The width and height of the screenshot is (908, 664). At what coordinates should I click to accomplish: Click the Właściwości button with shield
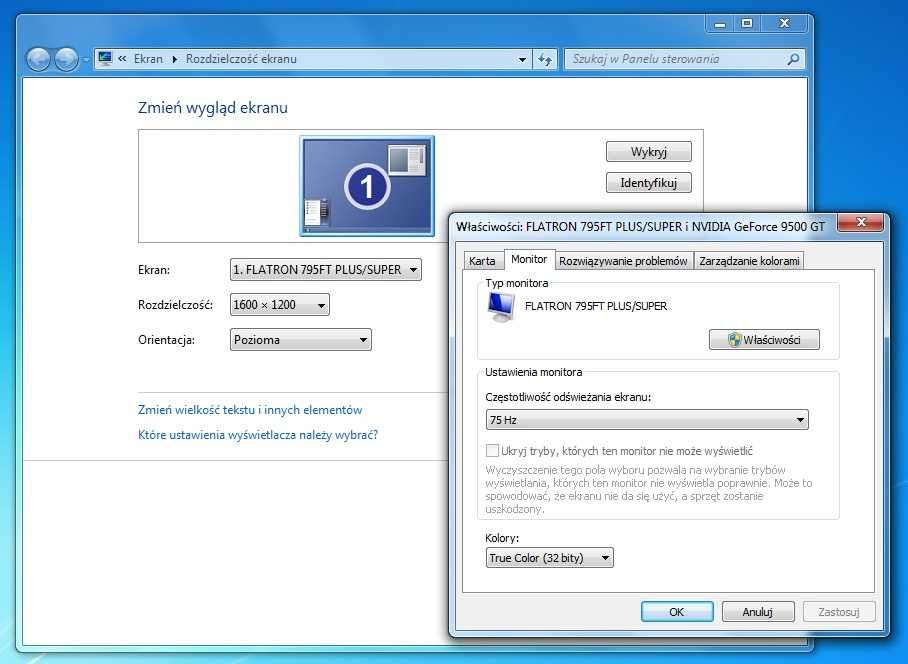pos(764,340)
